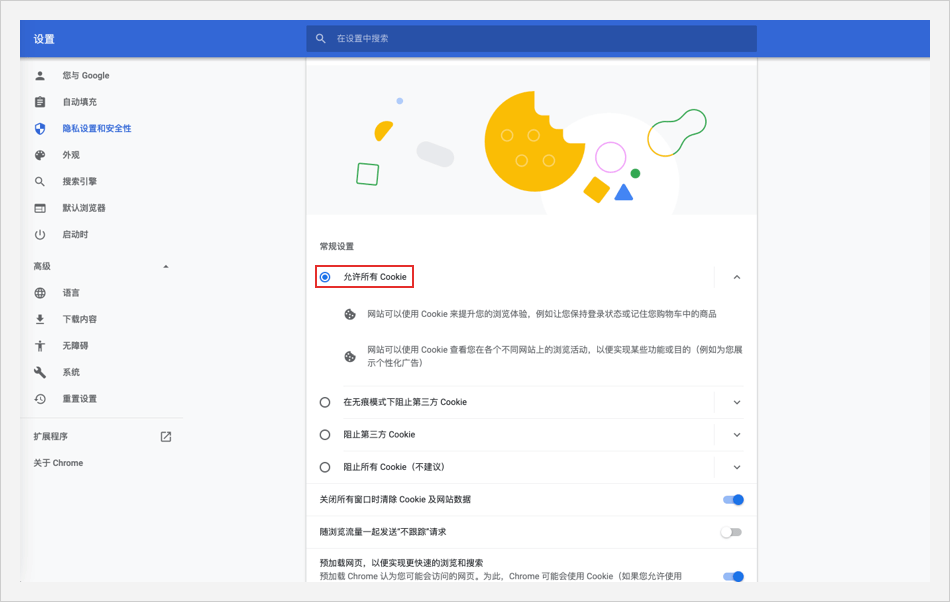The width and height of the screenshot is (950, 602).
Task: Click the wrench icon beside 系统
Action: click(x=40, y=372)
